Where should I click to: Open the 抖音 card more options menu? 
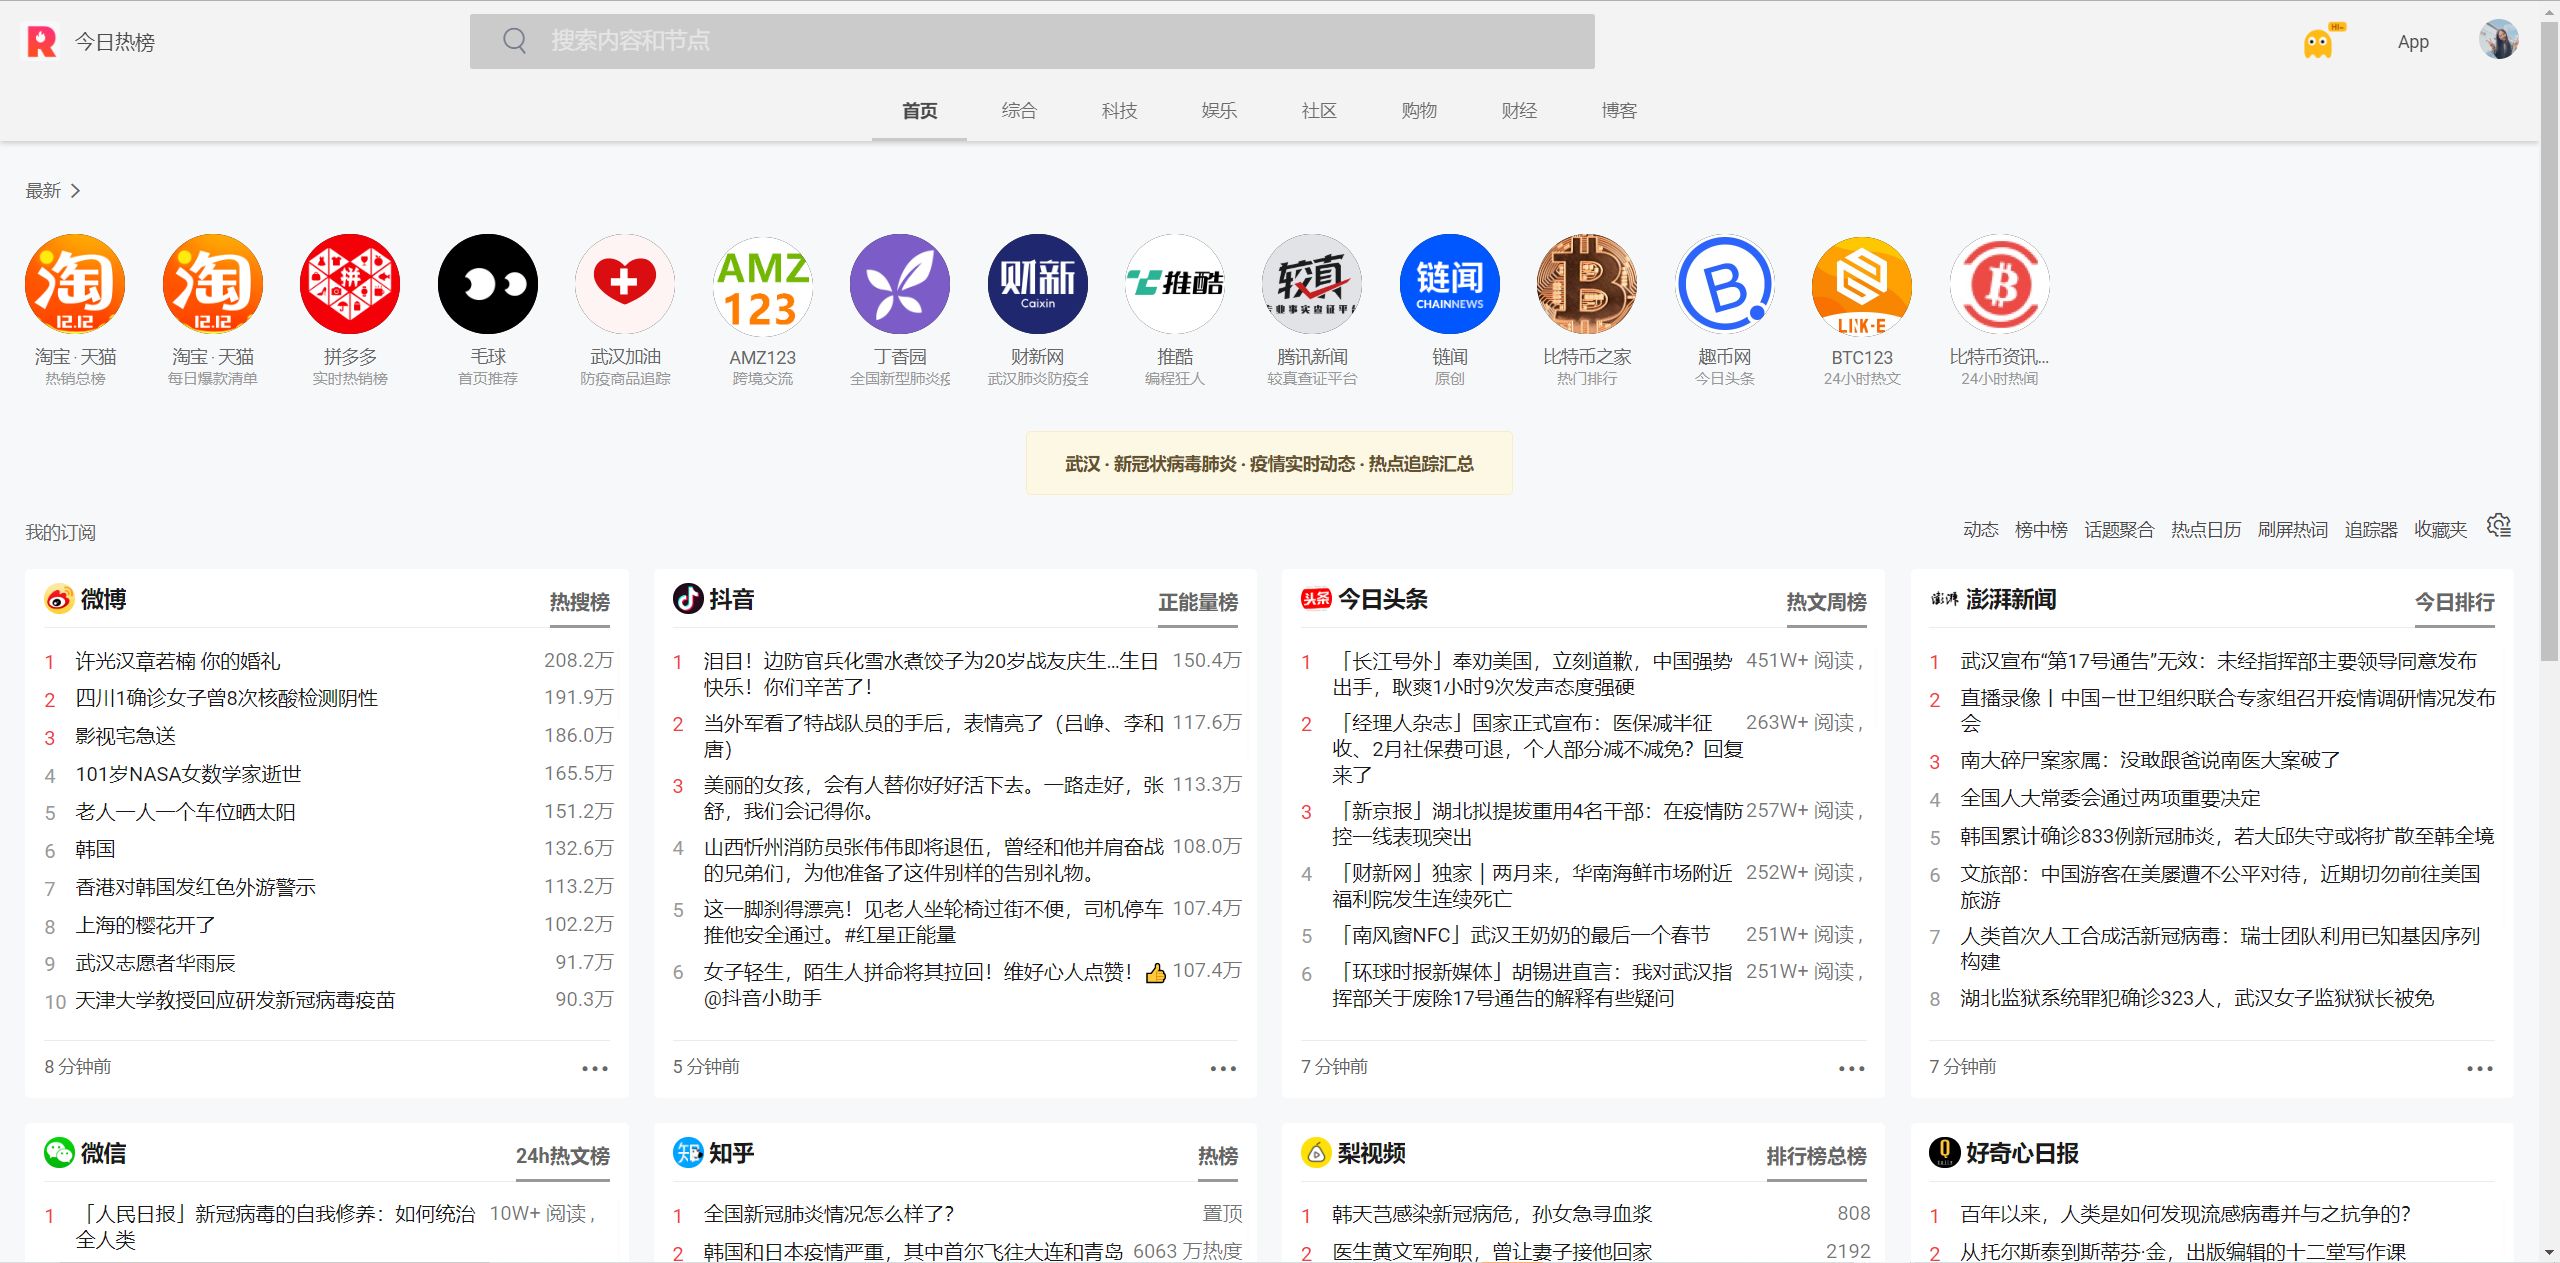click(x=1223, y=1068)
